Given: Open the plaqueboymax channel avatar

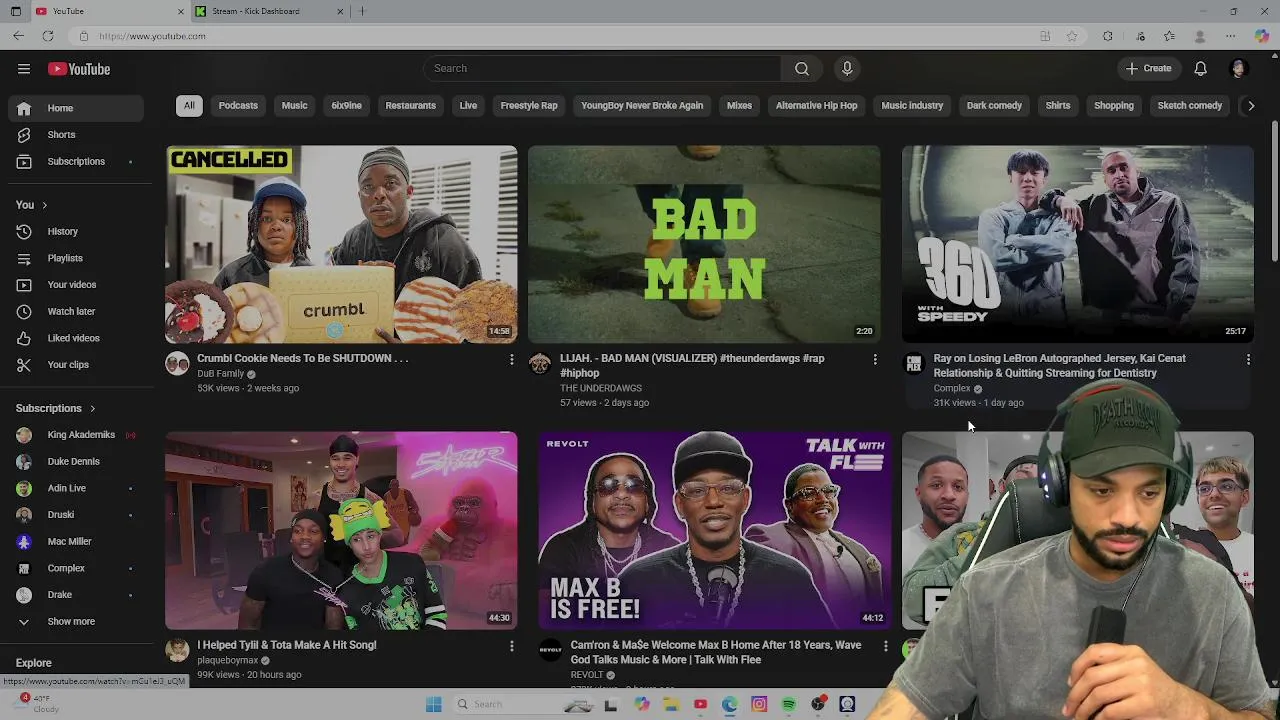Looking at the screenshot, I should coord(177,651).
